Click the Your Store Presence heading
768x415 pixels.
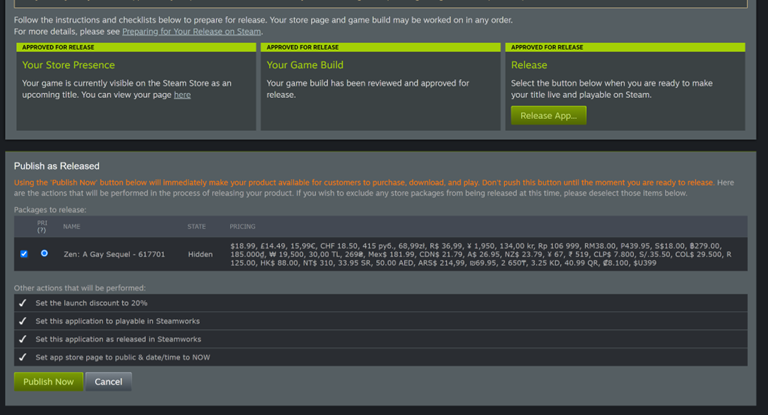pyautogui.click(x=68, y=65)
